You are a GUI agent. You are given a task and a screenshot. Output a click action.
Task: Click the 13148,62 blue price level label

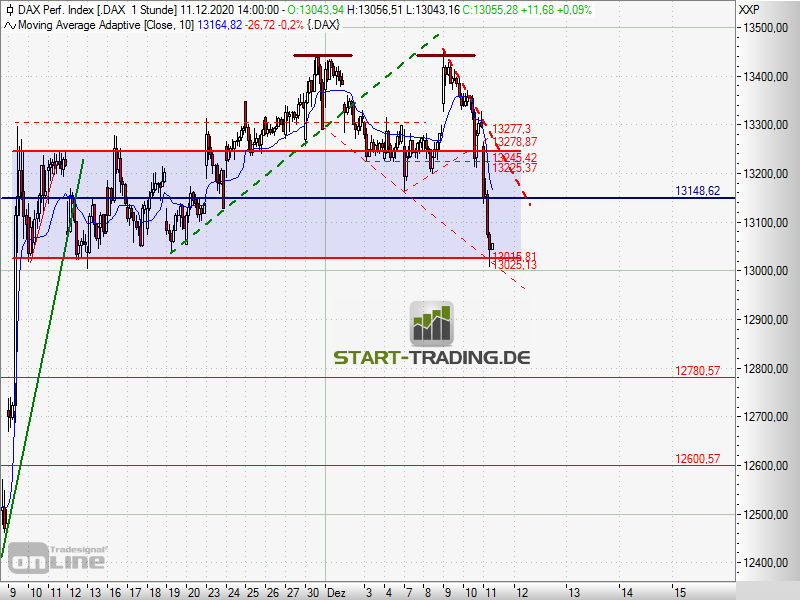coord(698,190)
